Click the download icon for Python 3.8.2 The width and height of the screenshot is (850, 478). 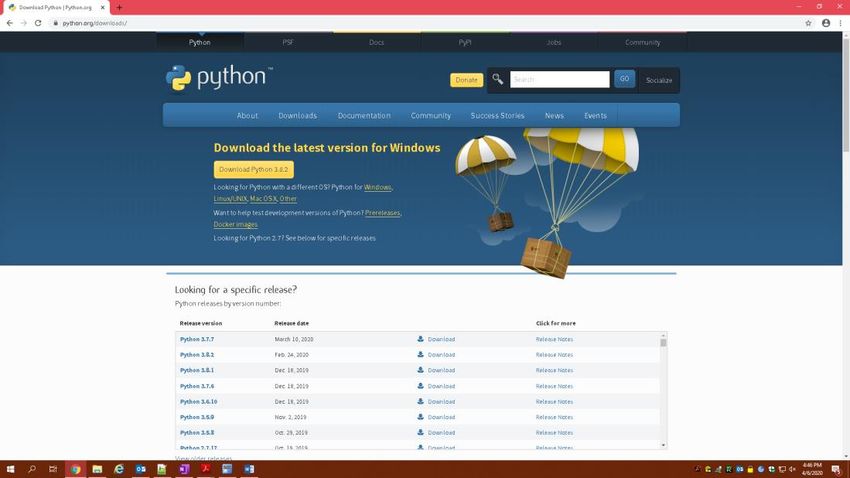coord(420,354)
